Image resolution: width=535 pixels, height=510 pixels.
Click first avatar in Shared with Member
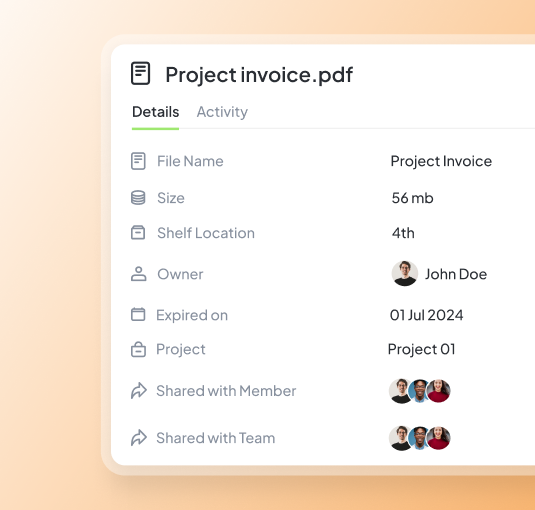tap(400, 391)
